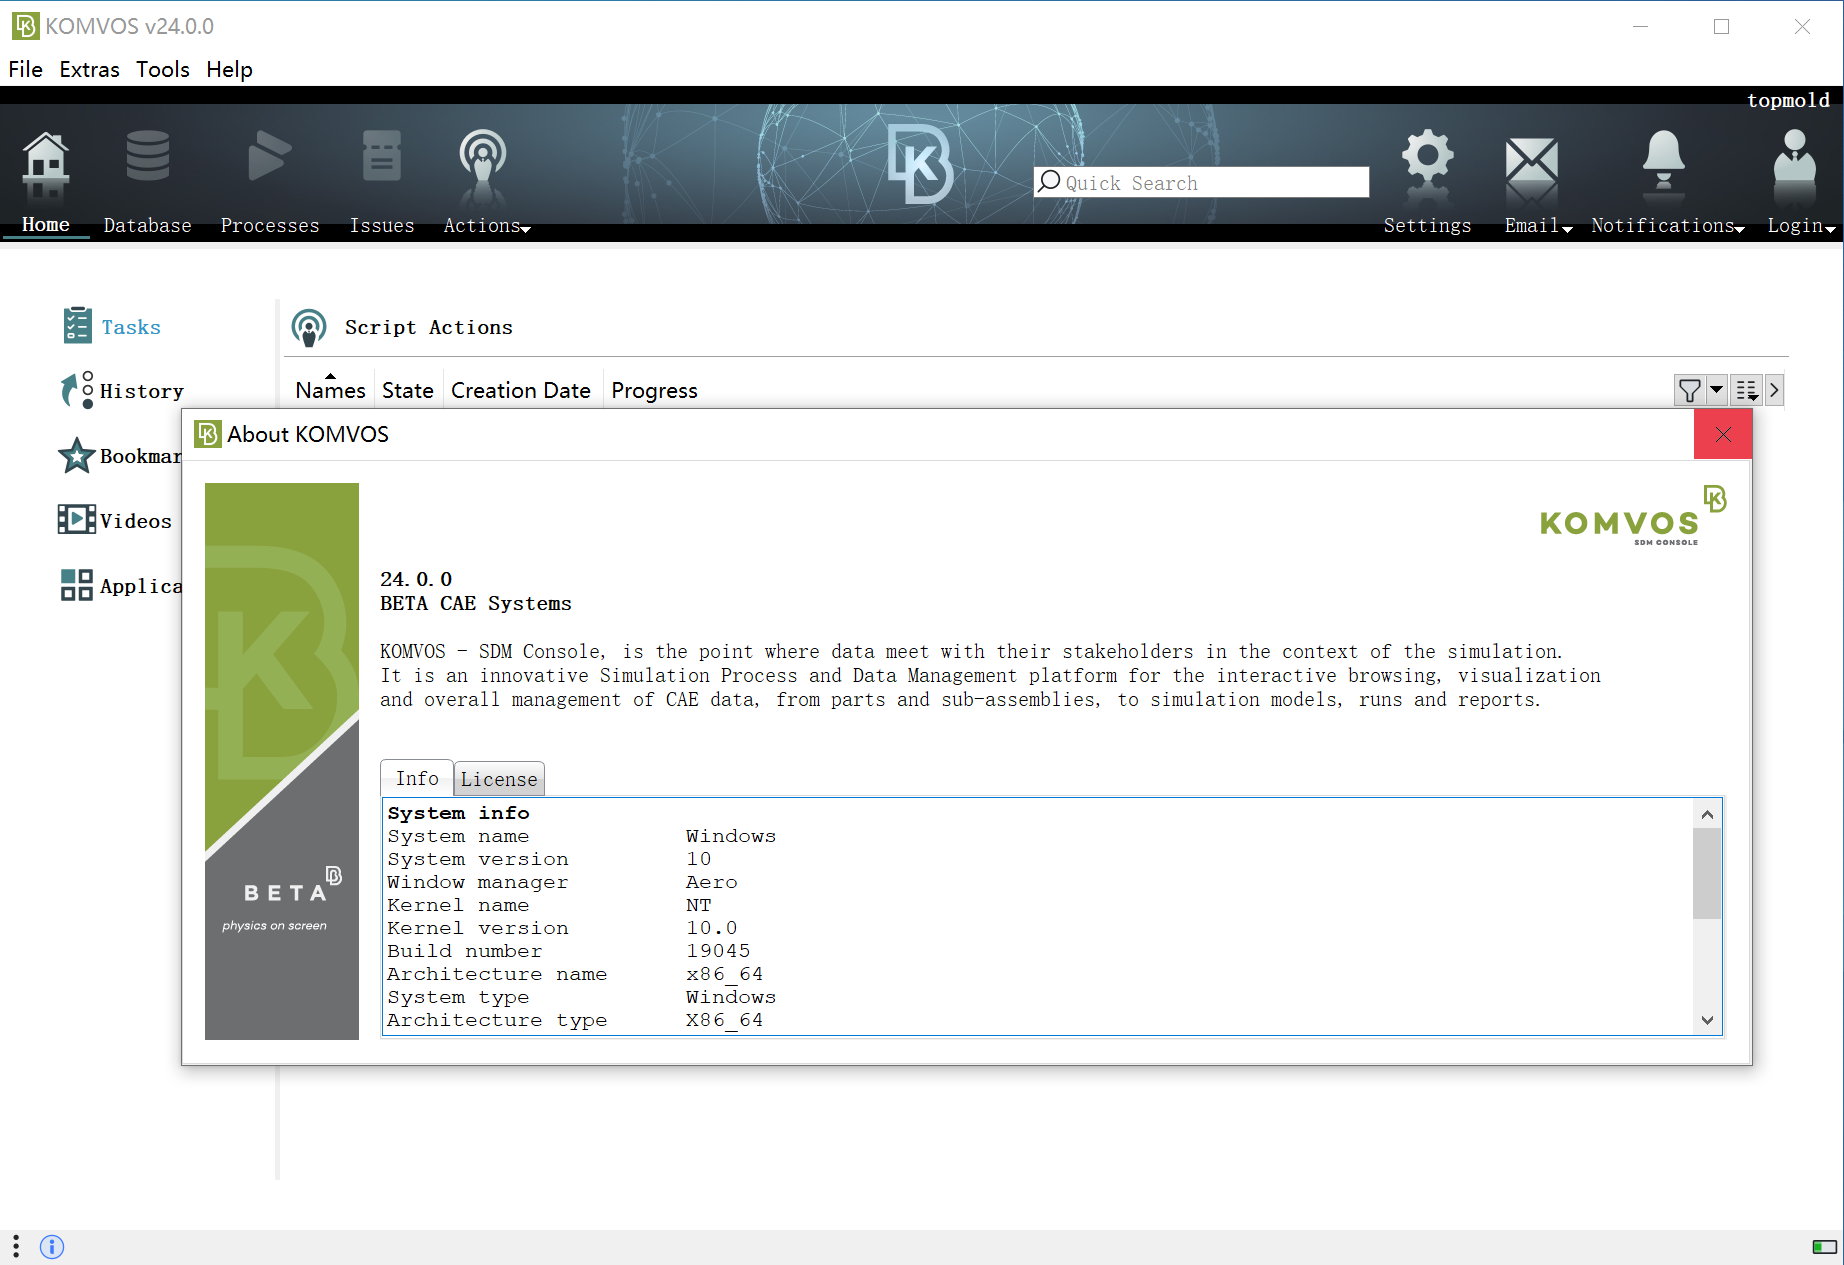
Task: Click the Architecture name x86_64 value
Action: pyautogui.click(x=724, y=974)
